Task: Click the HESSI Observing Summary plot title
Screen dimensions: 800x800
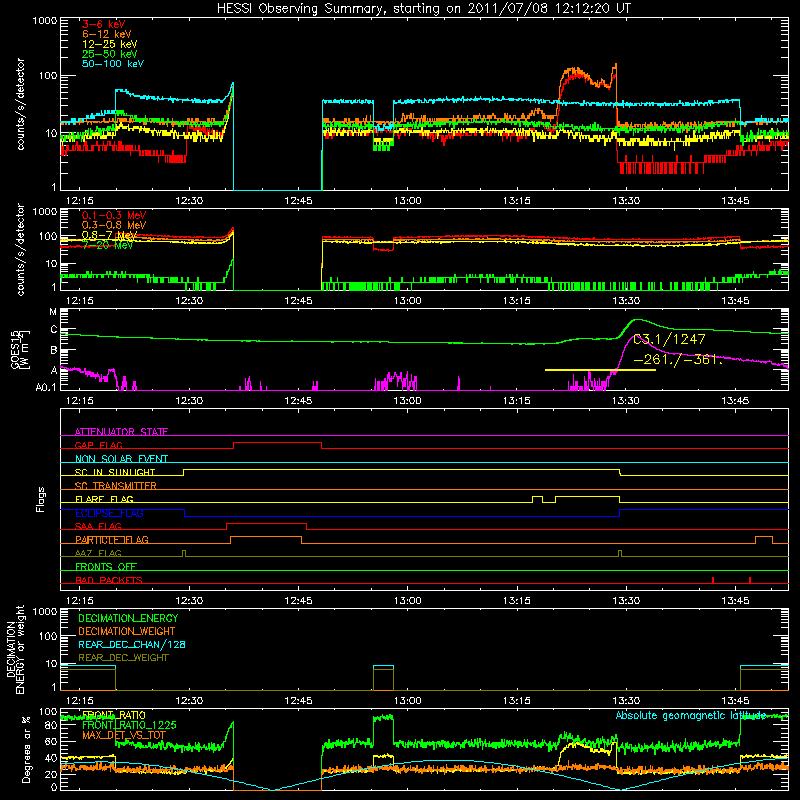Action: pyautogui.click(x=424, y=9)
